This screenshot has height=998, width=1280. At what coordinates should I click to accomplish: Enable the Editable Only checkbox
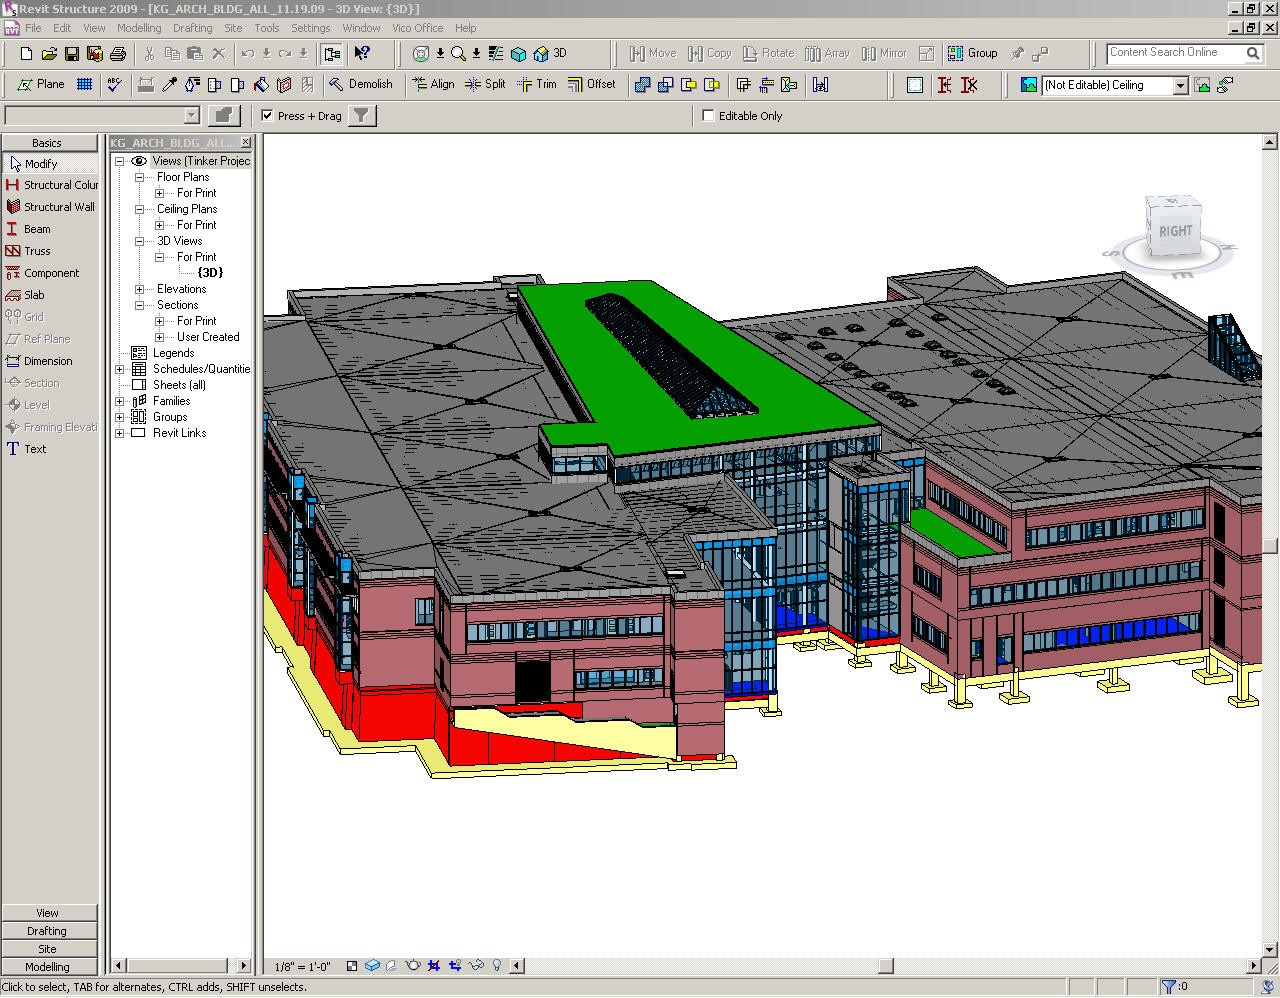point(708,116)
